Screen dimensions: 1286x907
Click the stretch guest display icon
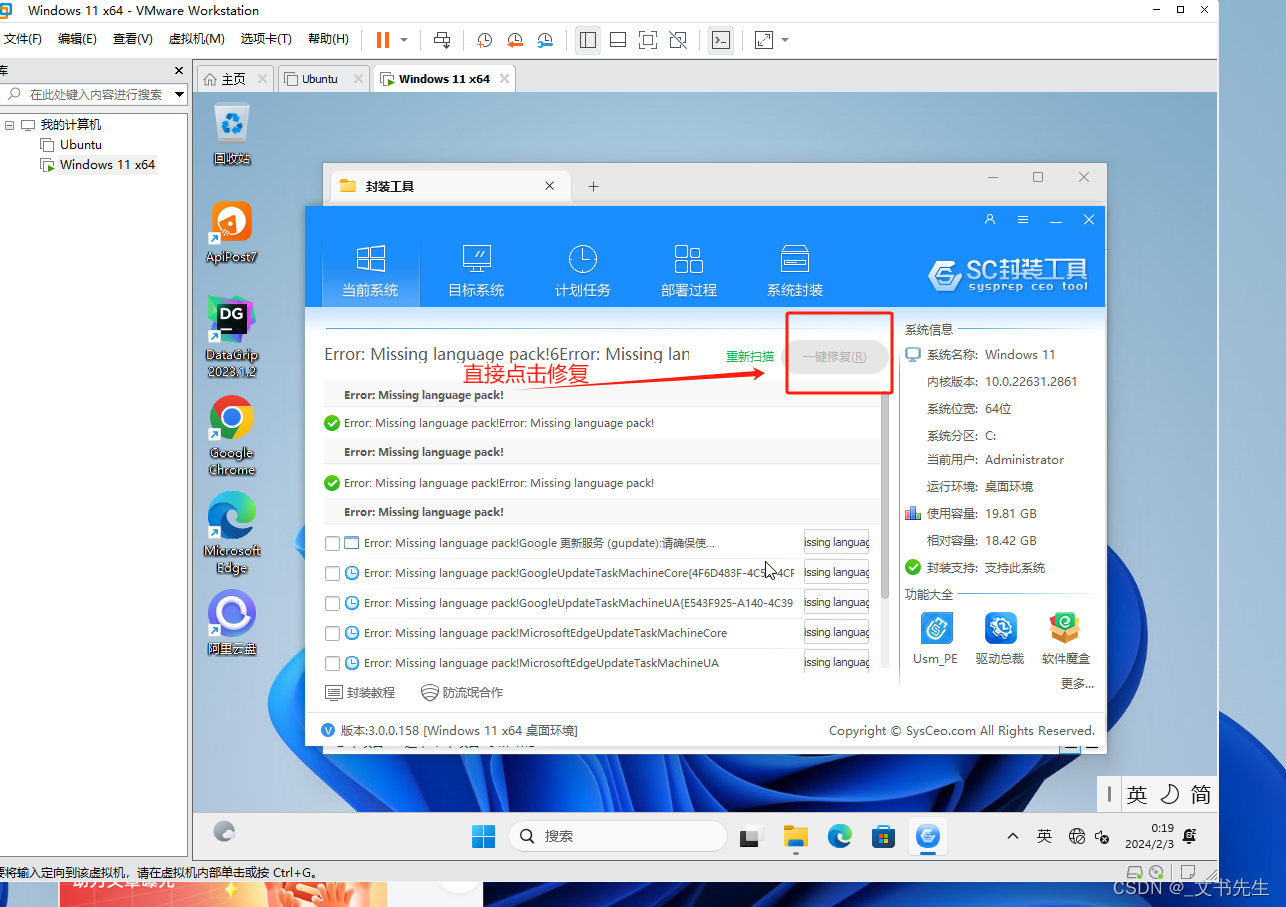click(x=764, y=40)
